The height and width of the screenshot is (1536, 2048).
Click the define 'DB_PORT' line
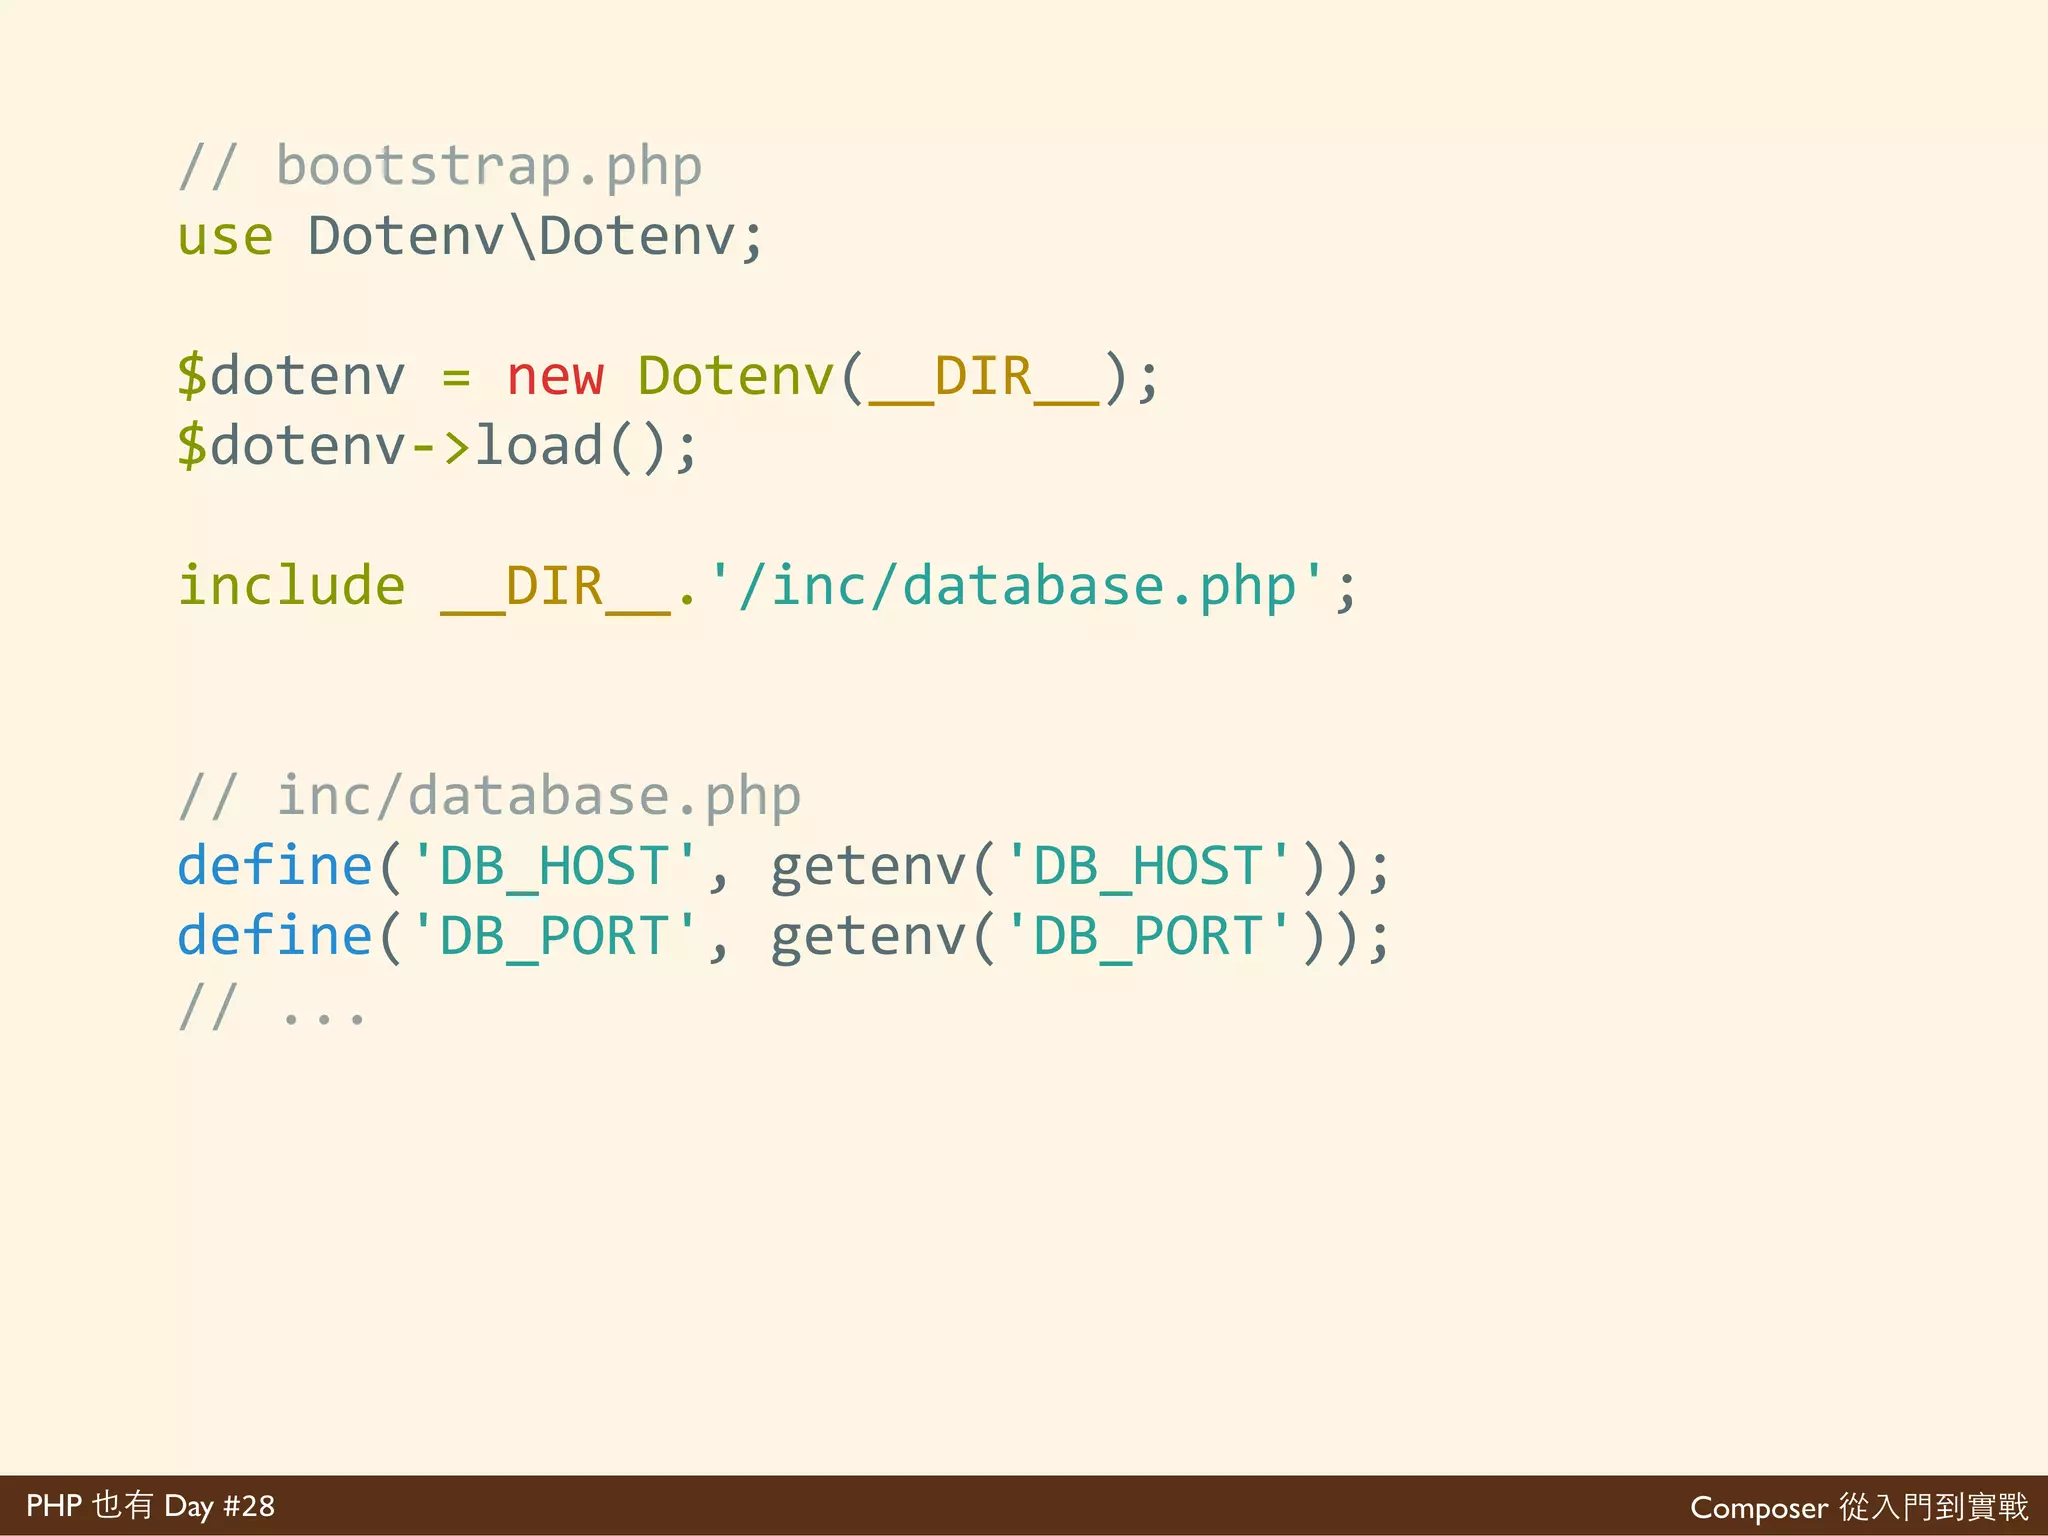[x=783, y=937]
